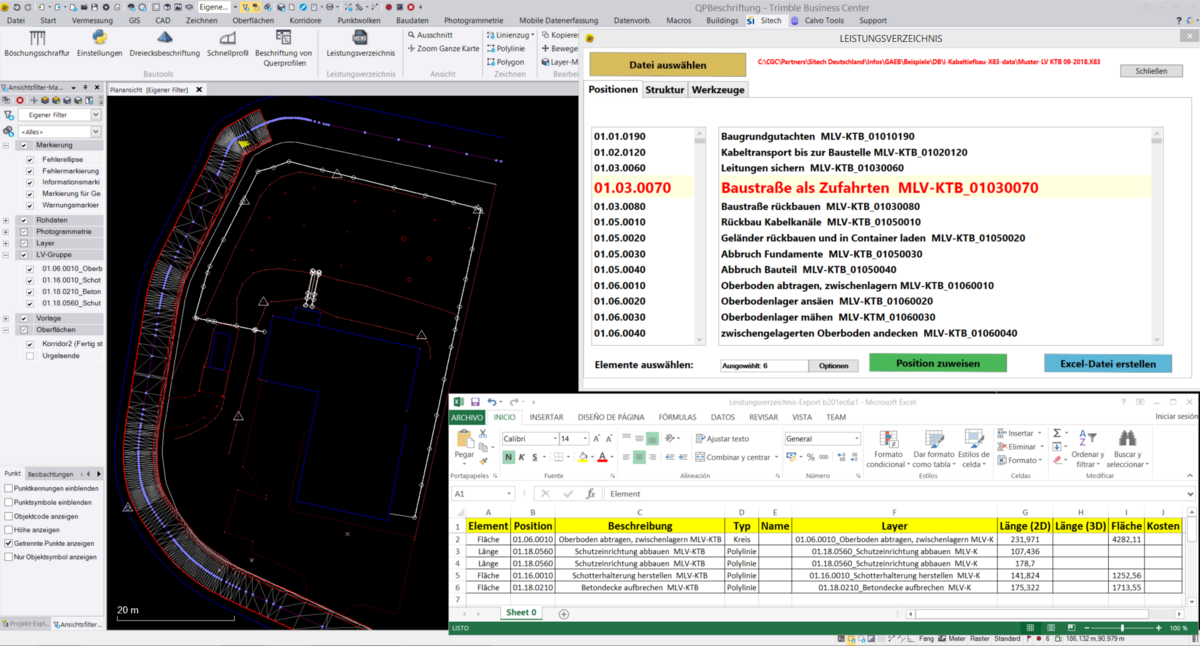
Task: Toggle the Fehlermarkierung checkbox
Action: tap(29, 171)
